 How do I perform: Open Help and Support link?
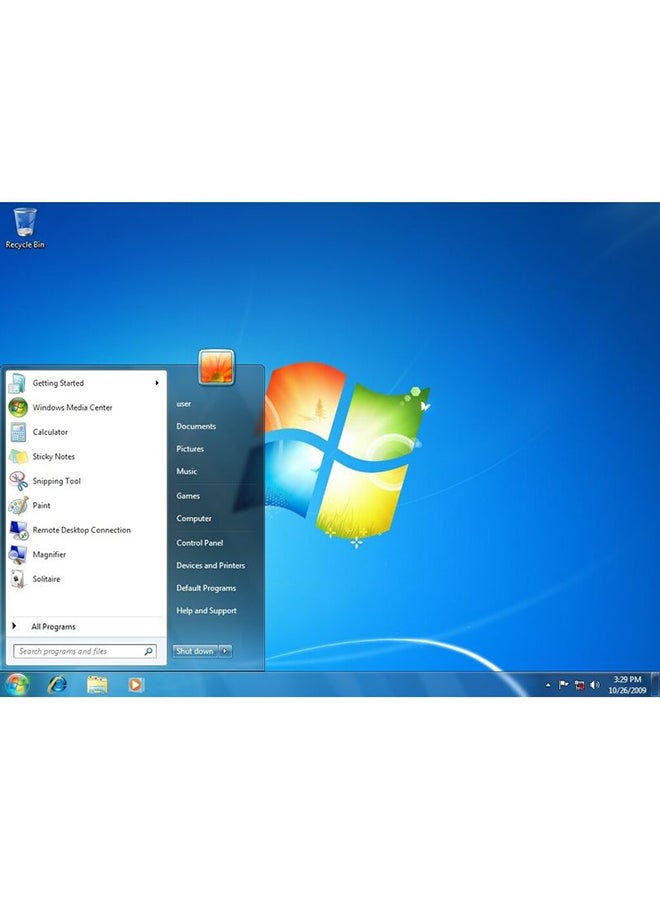[x=207, y=611]
